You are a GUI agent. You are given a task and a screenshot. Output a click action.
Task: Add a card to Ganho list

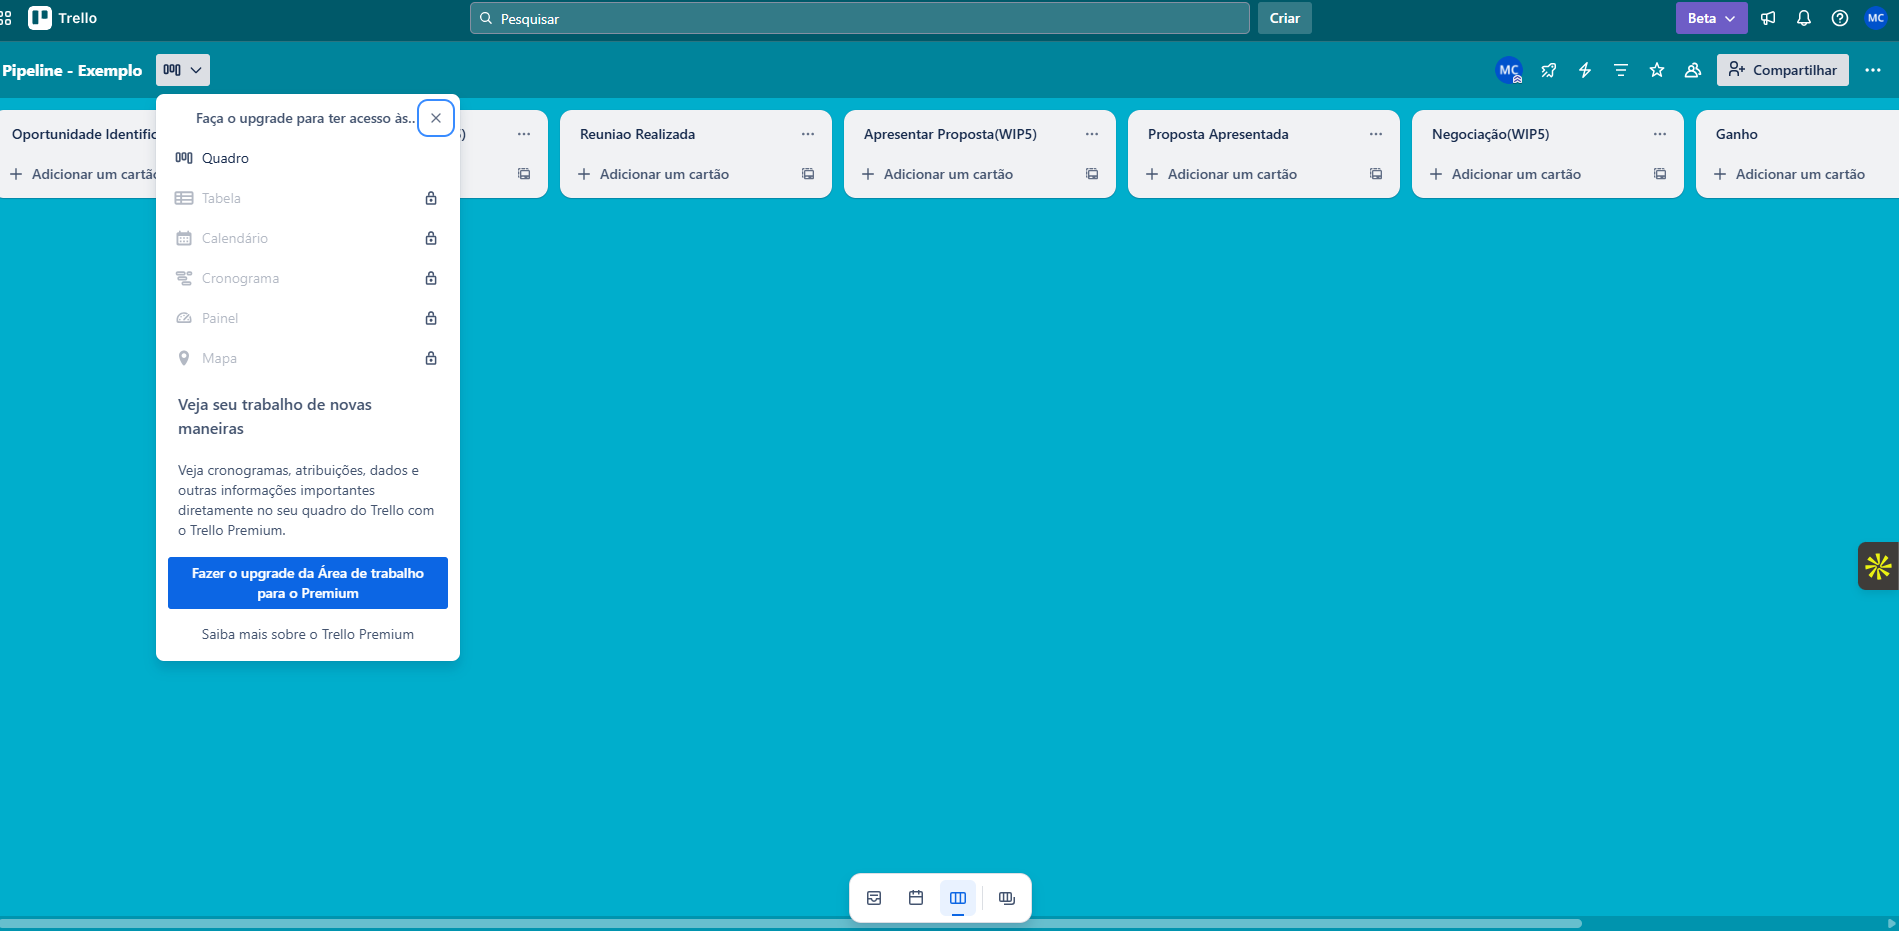click(1800, 174)
